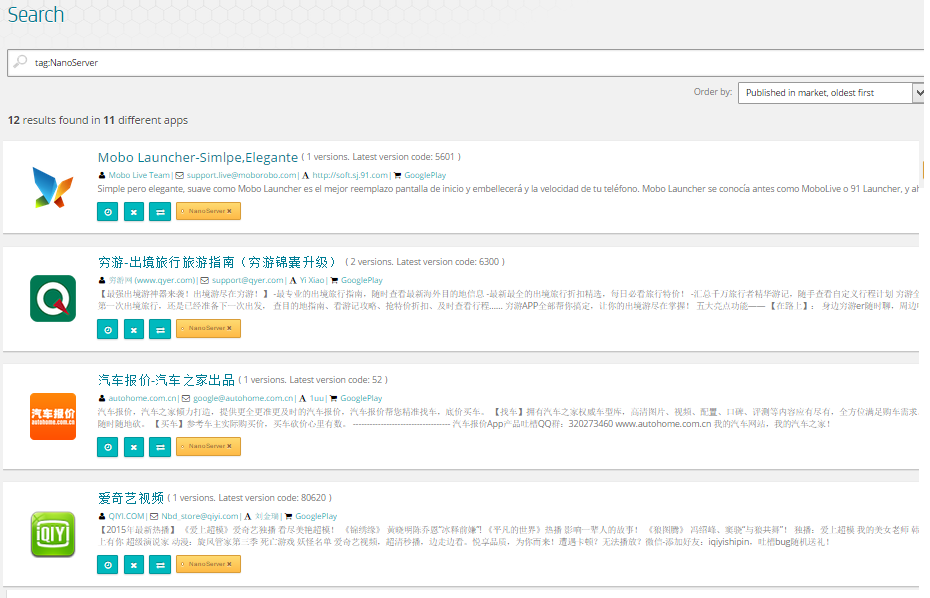Click the clock icon button in the 爱奇艺视频 result
930x598 pixels.
107,565
